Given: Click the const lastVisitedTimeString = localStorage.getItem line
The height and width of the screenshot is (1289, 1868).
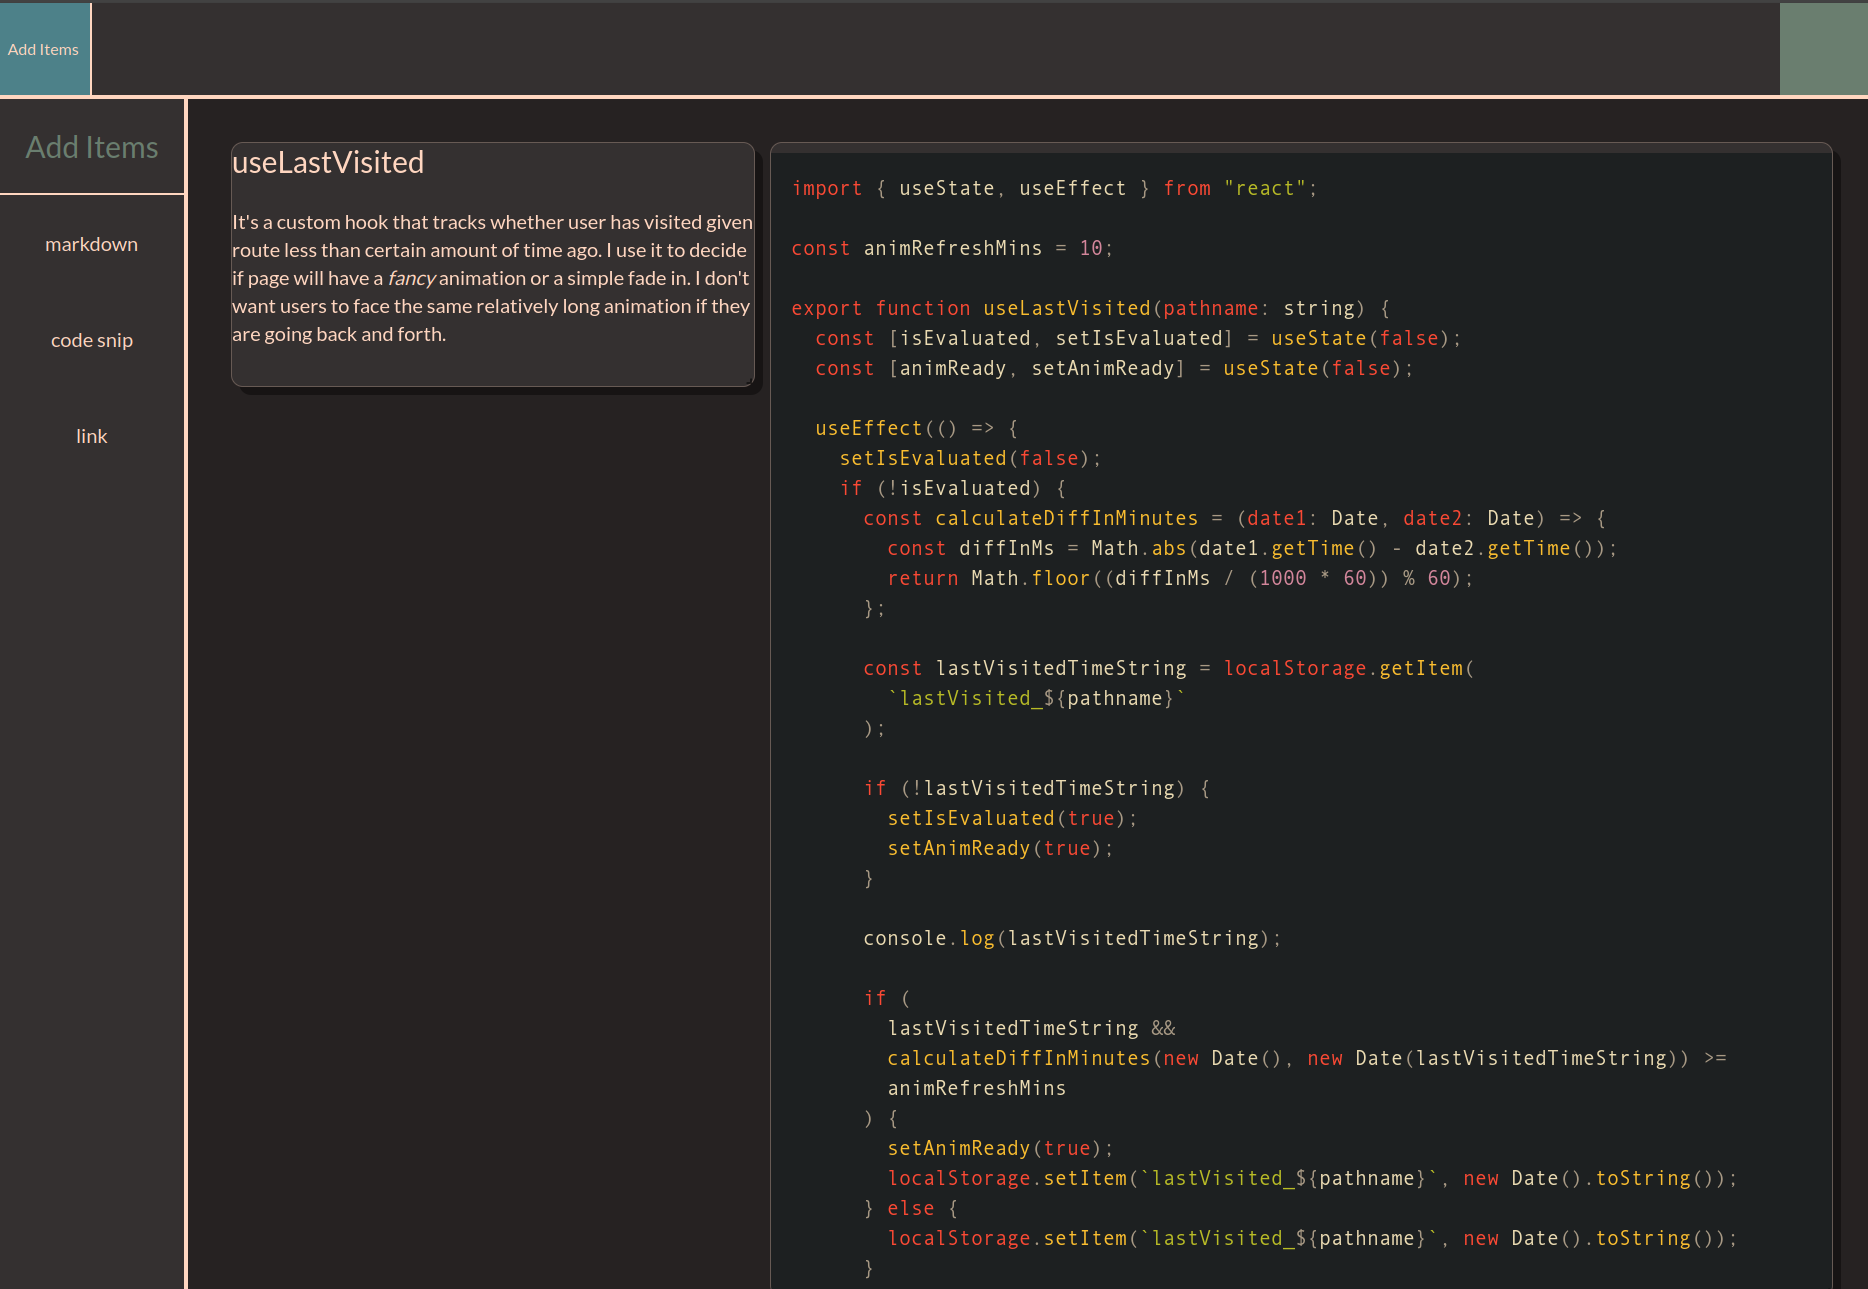Looking at the screenshot, I should point(1169,668).
